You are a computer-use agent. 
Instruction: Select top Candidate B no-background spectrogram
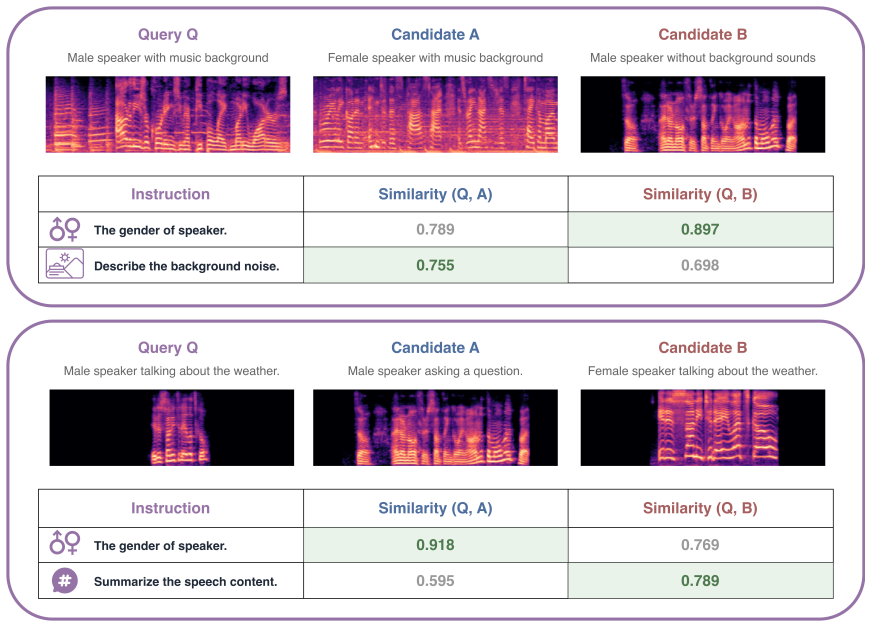coord(703,114)
